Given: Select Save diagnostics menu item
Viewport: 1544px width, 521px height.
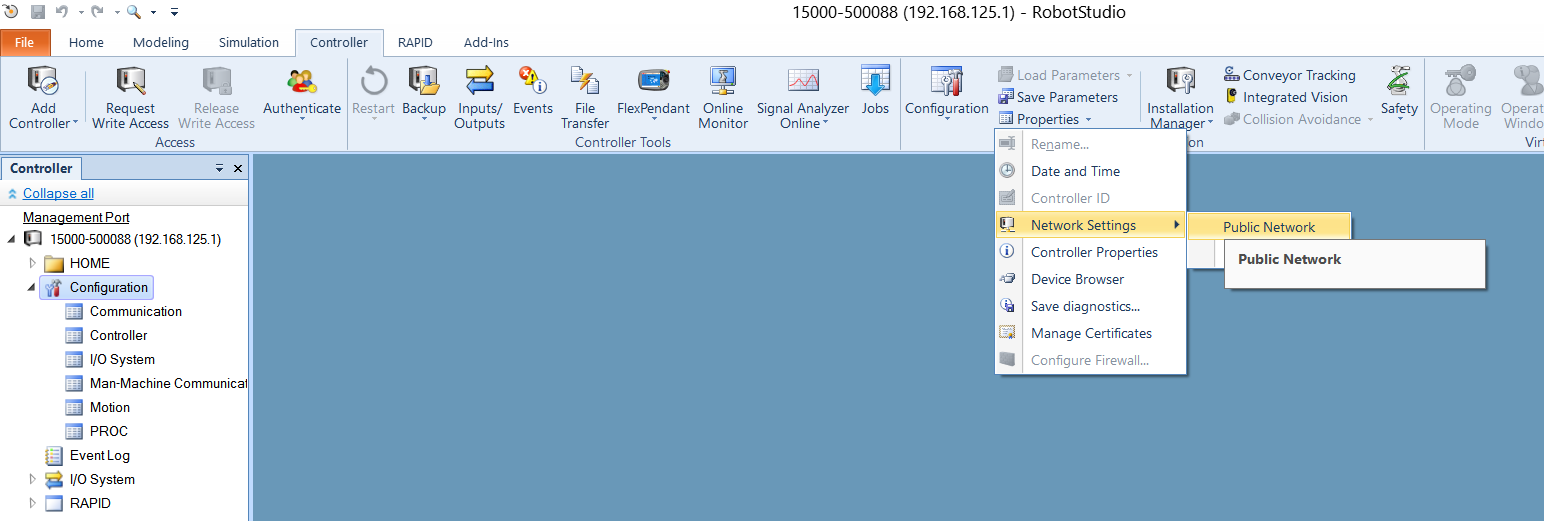Looking at the screenshot, I should [1090, 306].
